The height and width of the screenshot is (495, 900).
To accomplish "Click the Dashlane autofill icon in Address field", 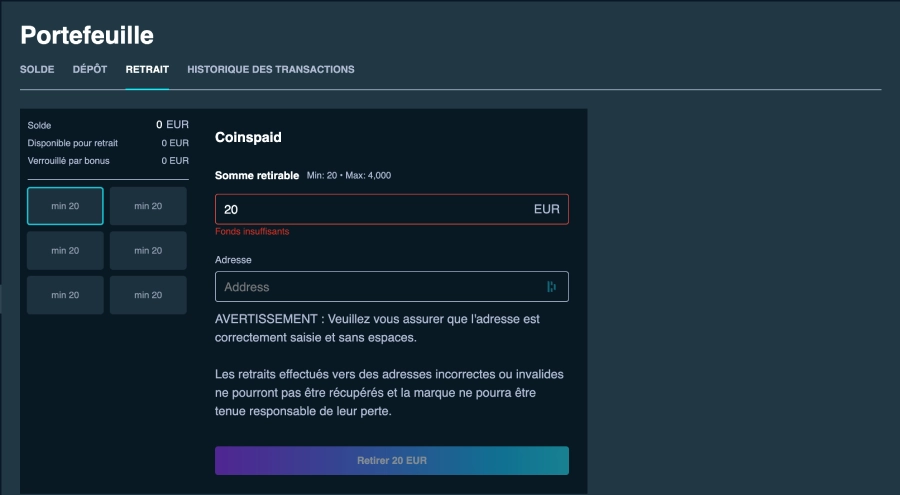I will point(551,287).
